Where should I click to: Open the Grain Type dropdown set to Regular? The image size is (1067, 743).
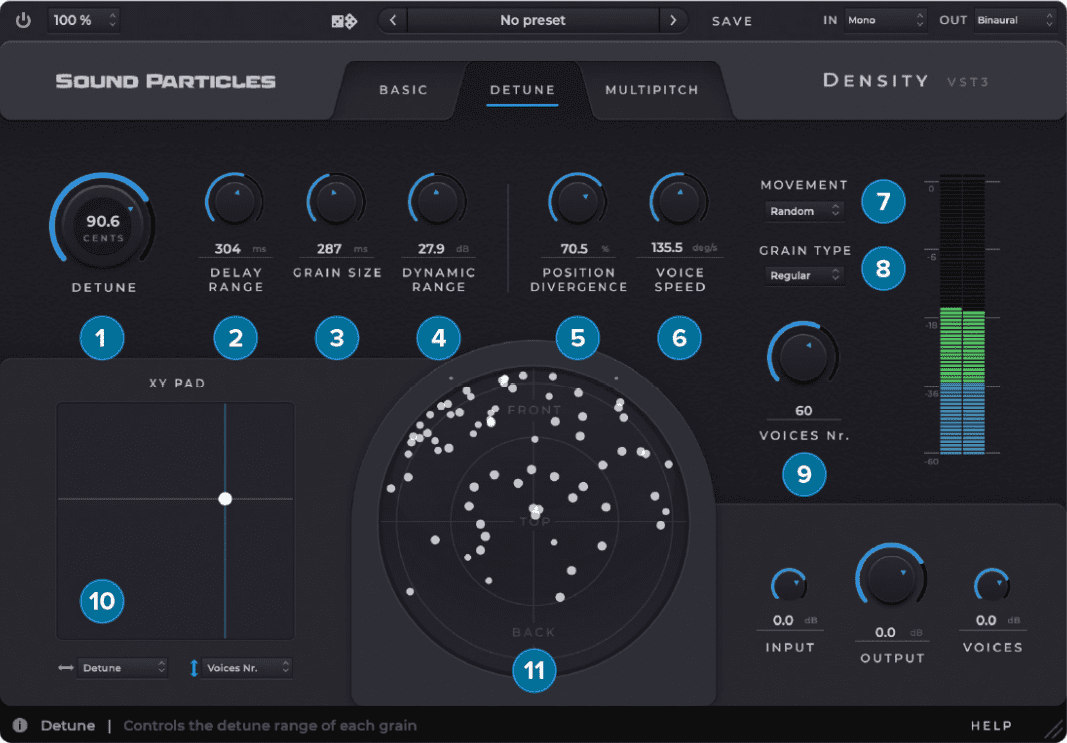[x=804, y=276]
